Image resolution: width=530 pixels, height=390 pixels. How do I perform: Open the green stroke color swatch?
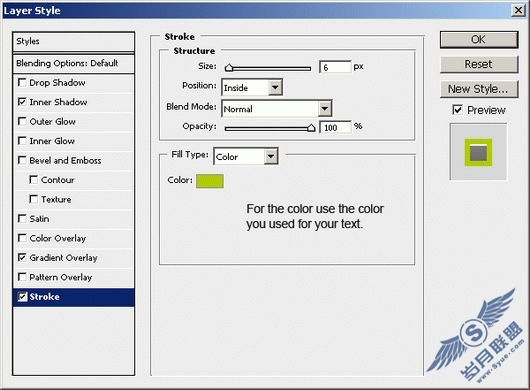[210, 181]
